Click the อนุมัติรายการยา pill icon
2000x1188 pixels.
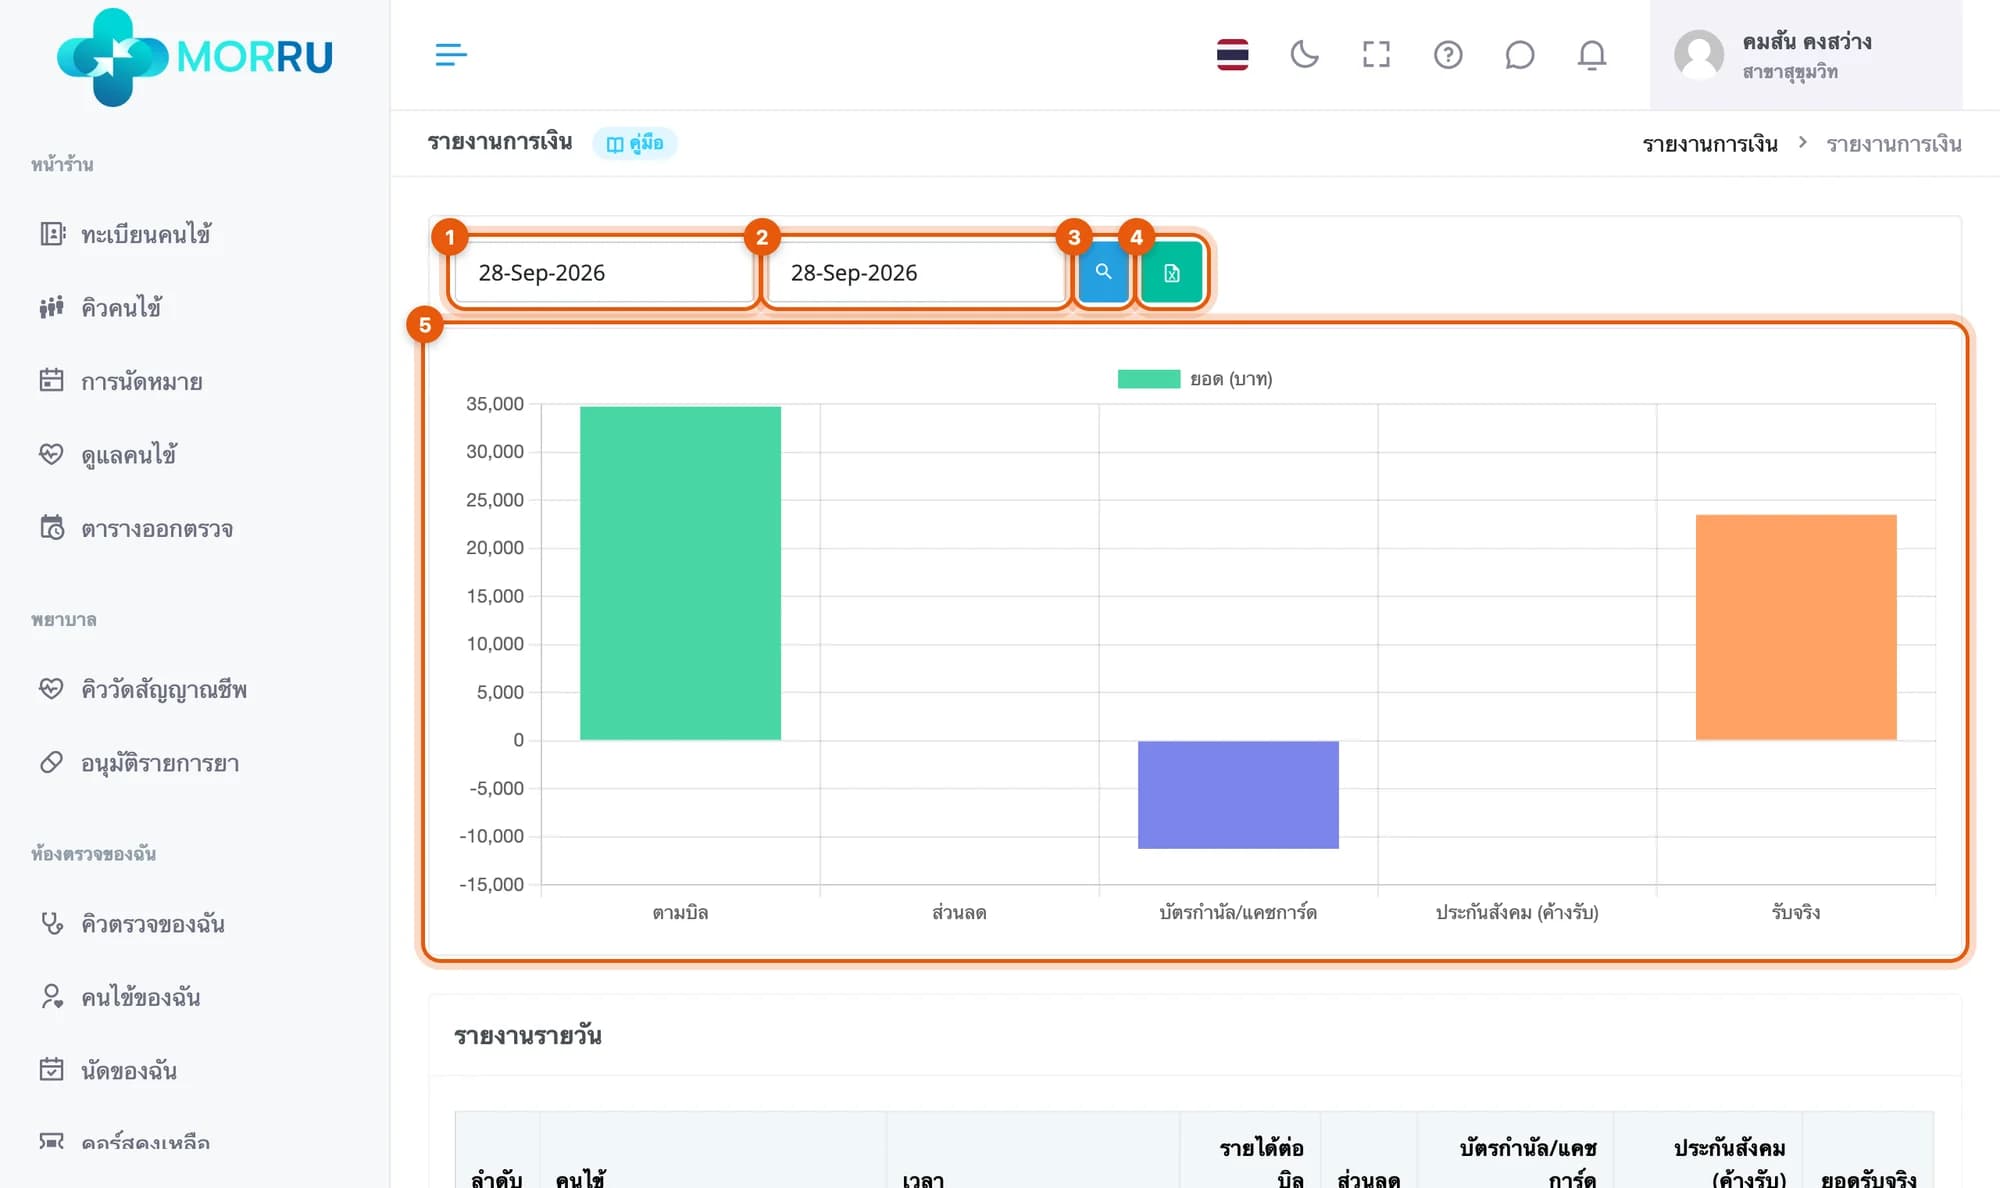[x=51, y=762]
